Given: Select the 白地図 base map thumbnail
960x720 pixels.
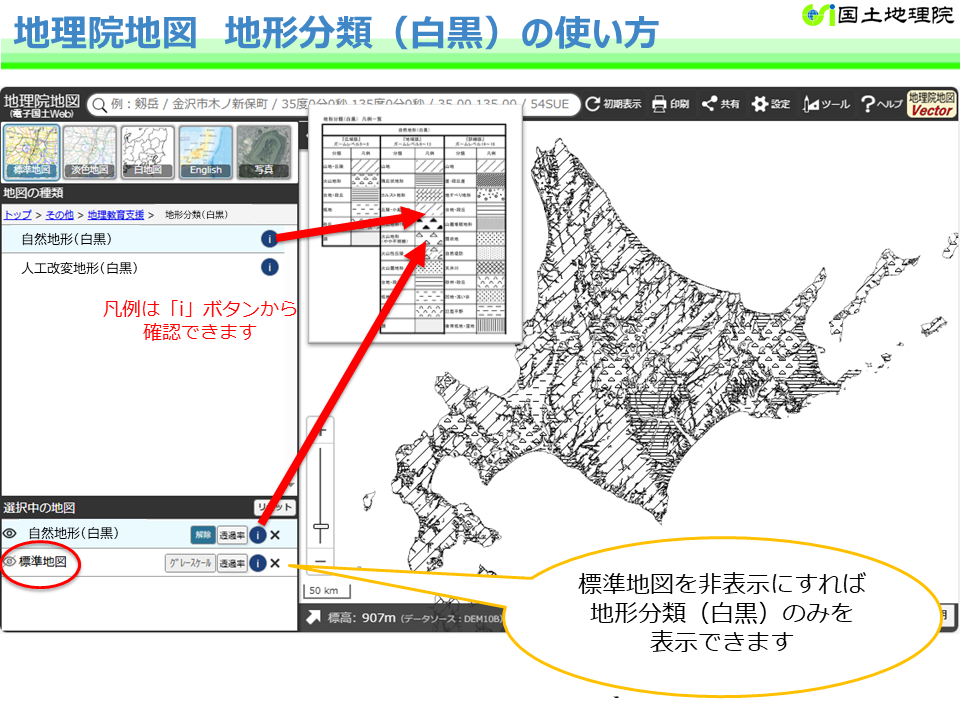Looking at the screenshot, I should [148, 152].
